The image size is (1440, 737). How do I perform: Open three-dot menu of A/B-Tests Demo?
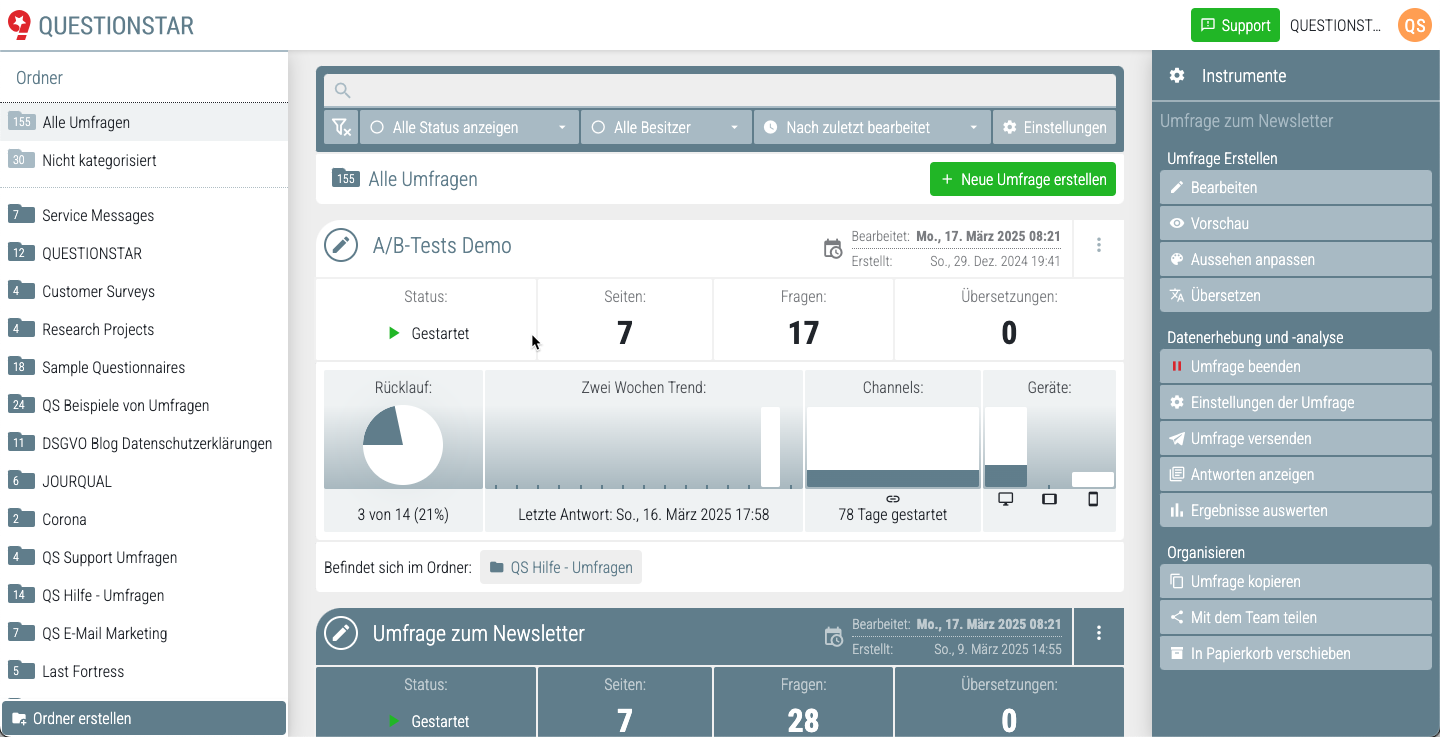point(1099,245)
